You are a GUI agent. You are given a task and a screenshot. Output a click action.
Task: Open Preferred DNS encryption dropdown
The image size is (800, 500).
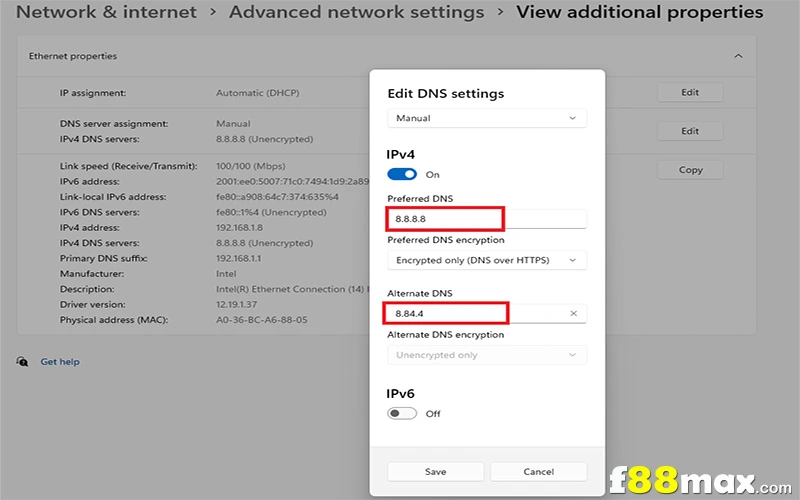click(487, 260)
